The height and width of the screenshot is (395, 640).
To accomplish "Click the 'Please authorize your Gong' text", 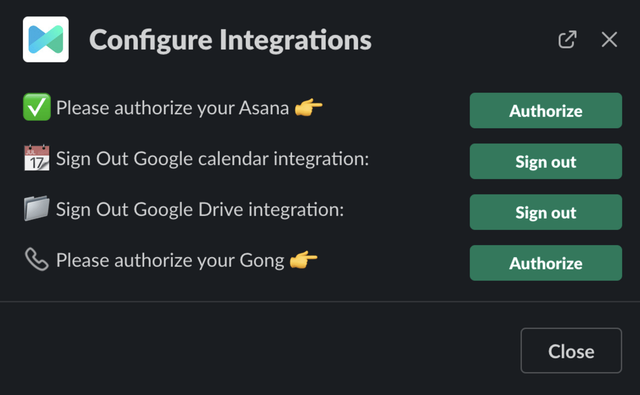I will [x=170, y=261].
